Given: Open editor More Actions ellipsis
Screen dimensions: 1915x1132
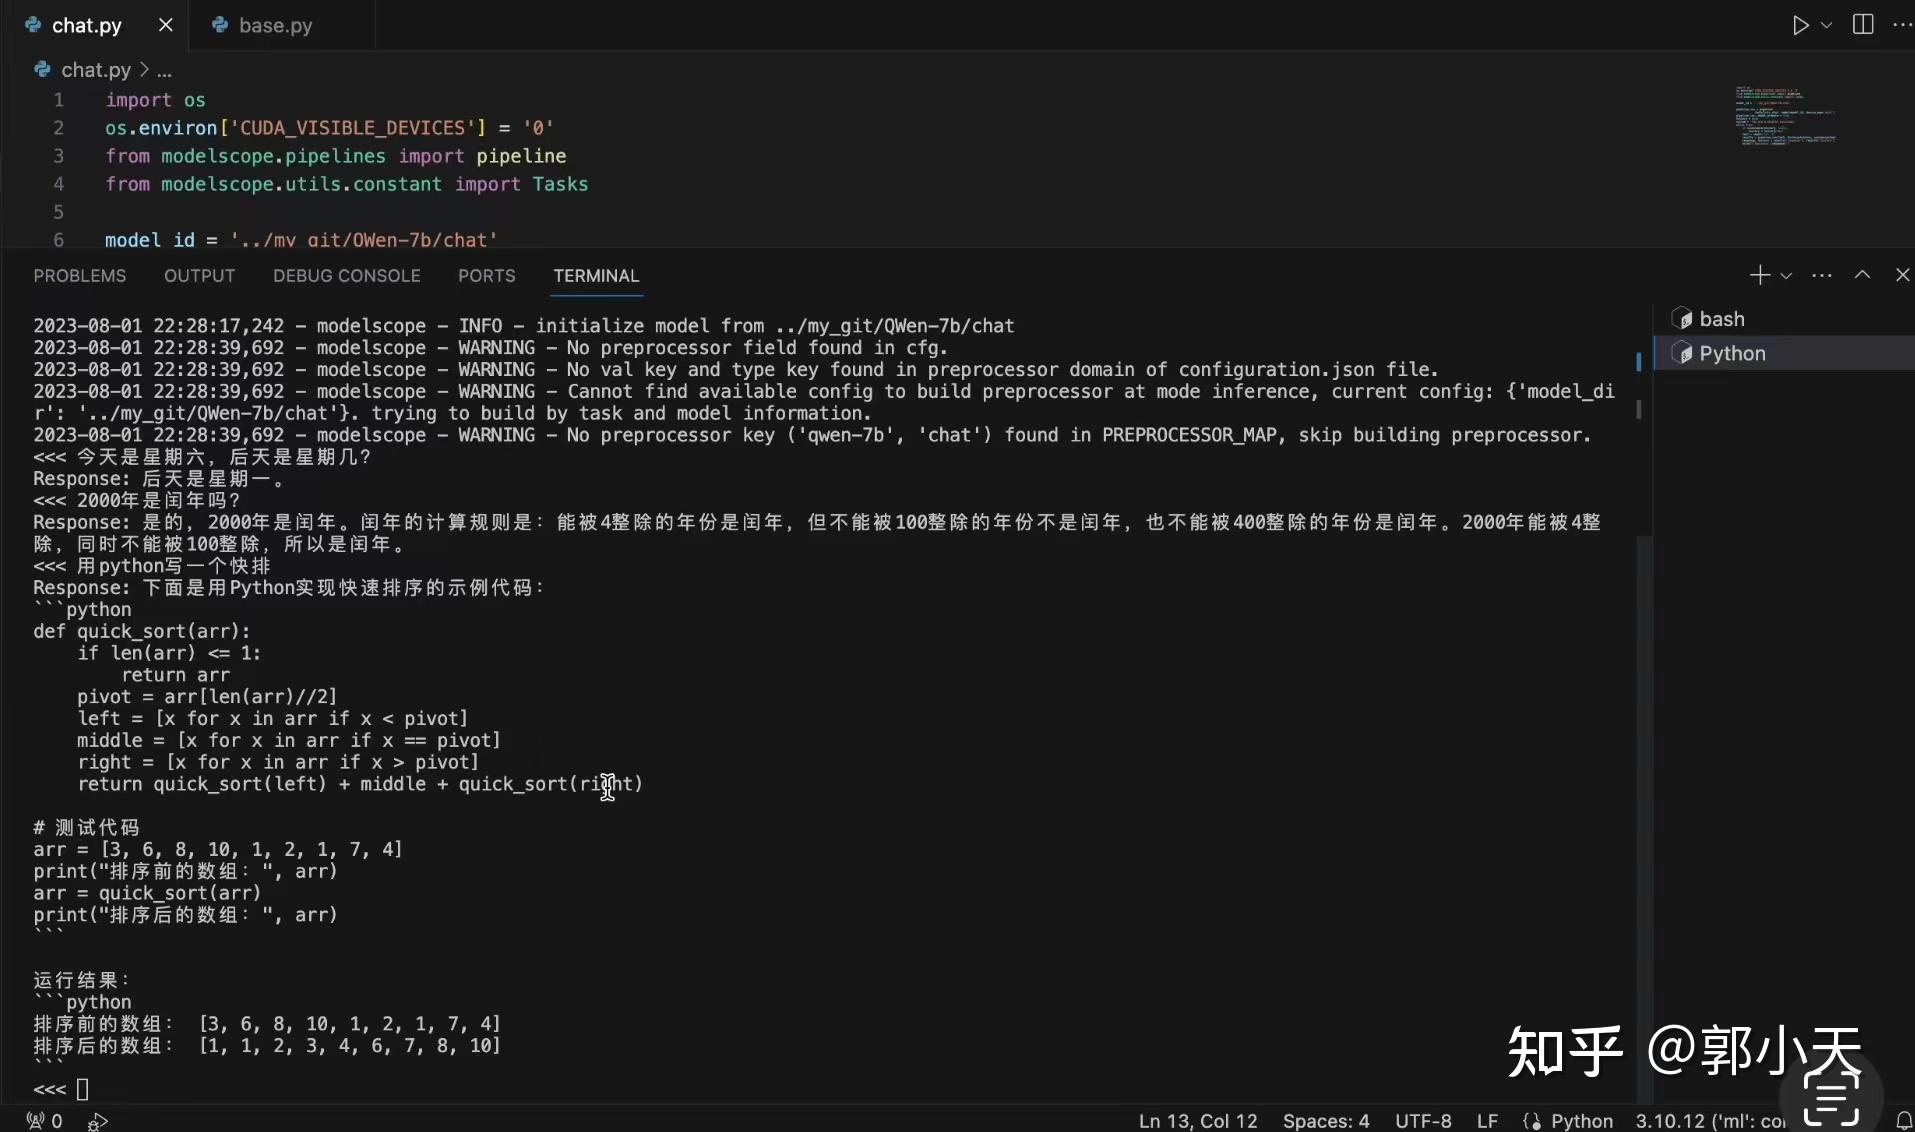Looking at the screenshot, I should click(x=1902, y=25).
